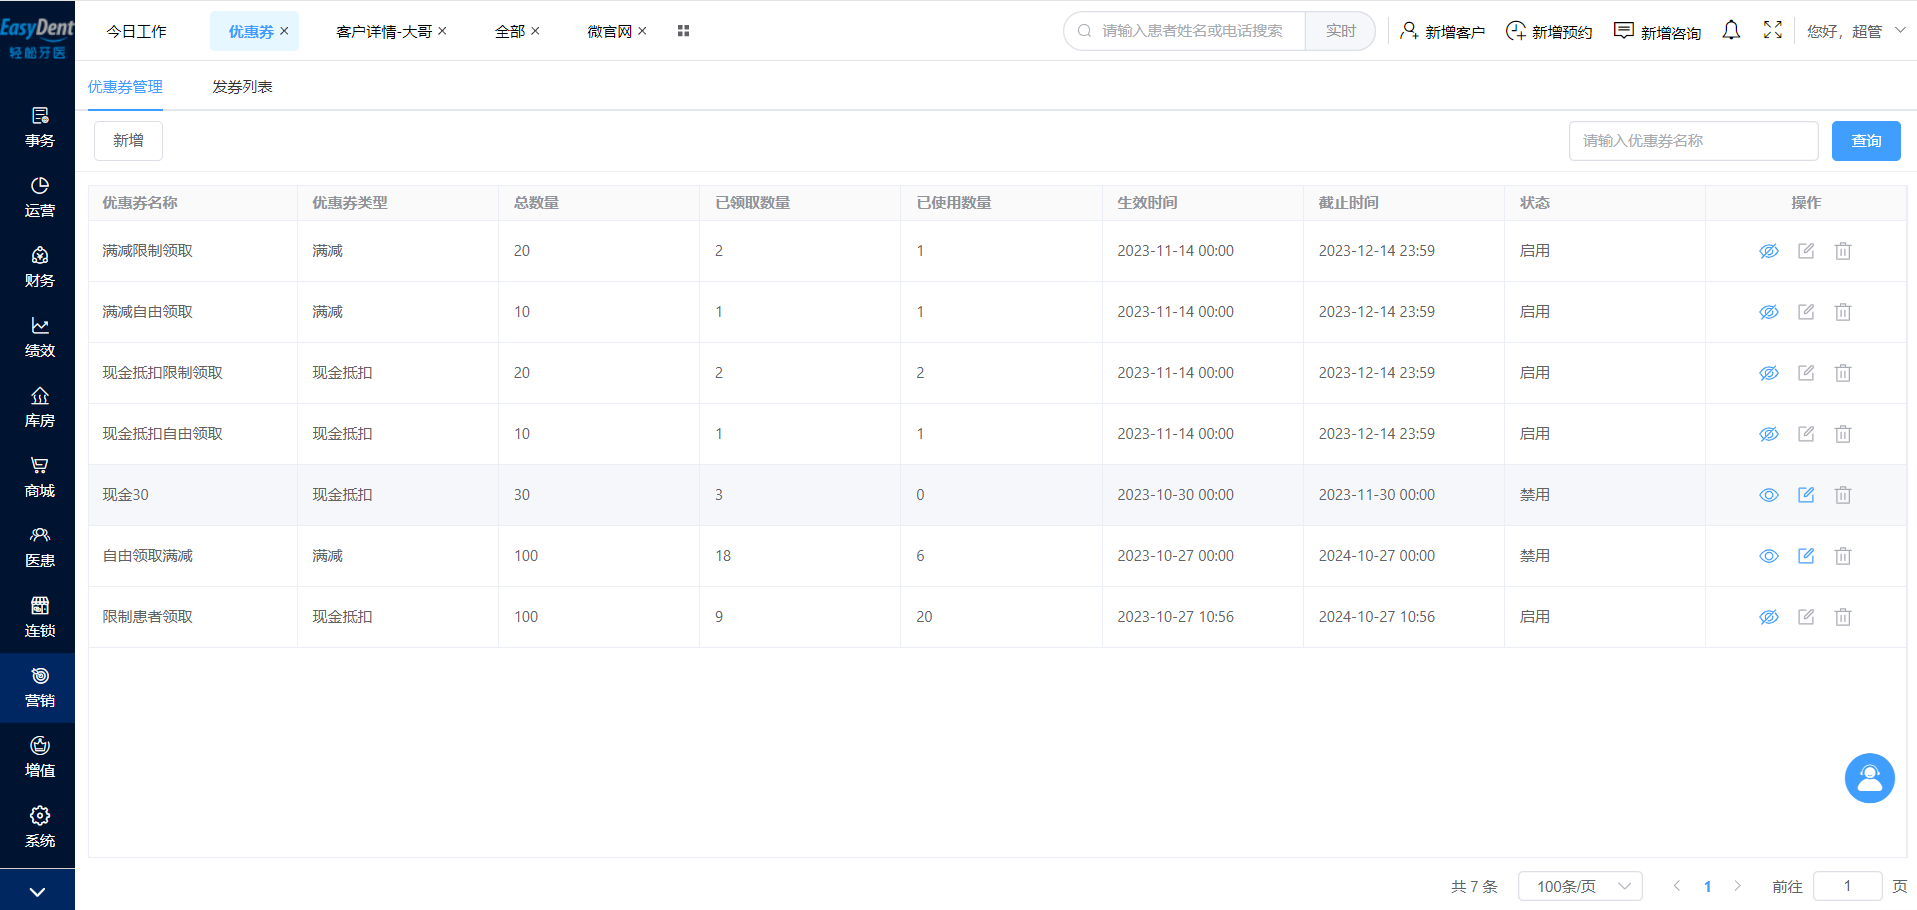Click the 新增 coupon button
The image size is (1917, 910).
(128, 141)
